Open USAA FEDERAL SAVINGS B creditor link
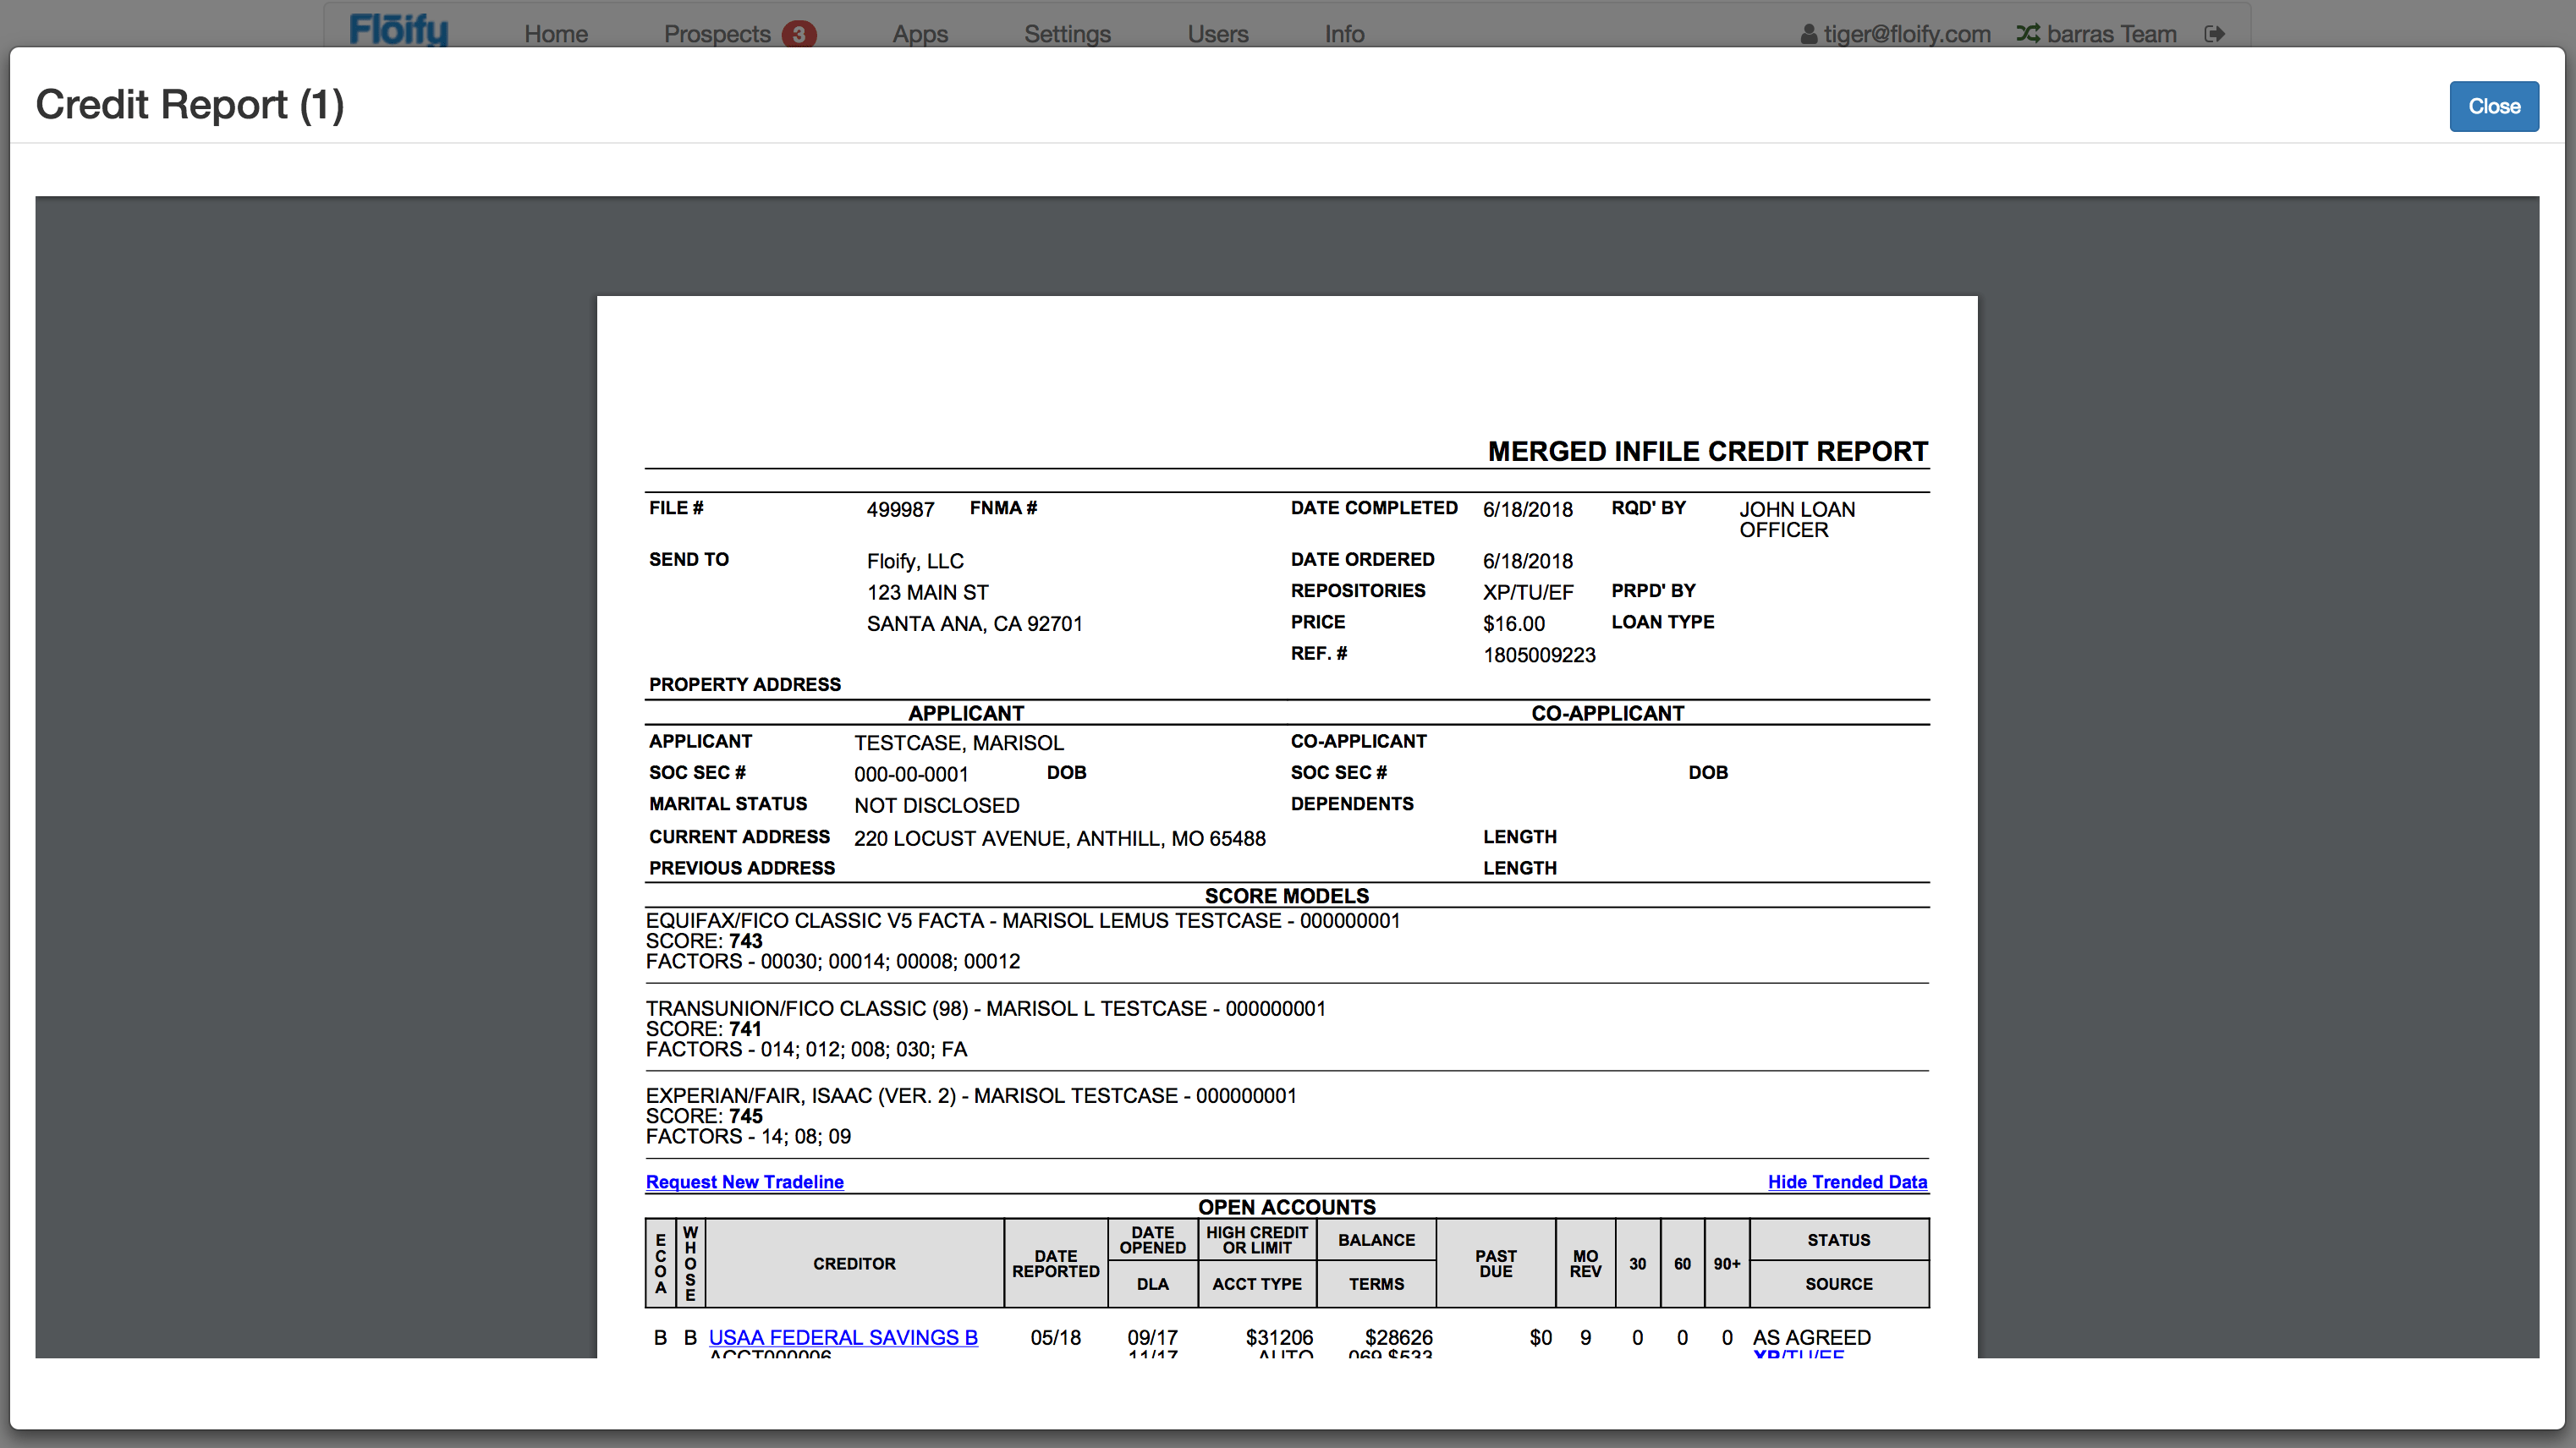Viewport: 2576px width, 1448px height. coord(843,1337)
